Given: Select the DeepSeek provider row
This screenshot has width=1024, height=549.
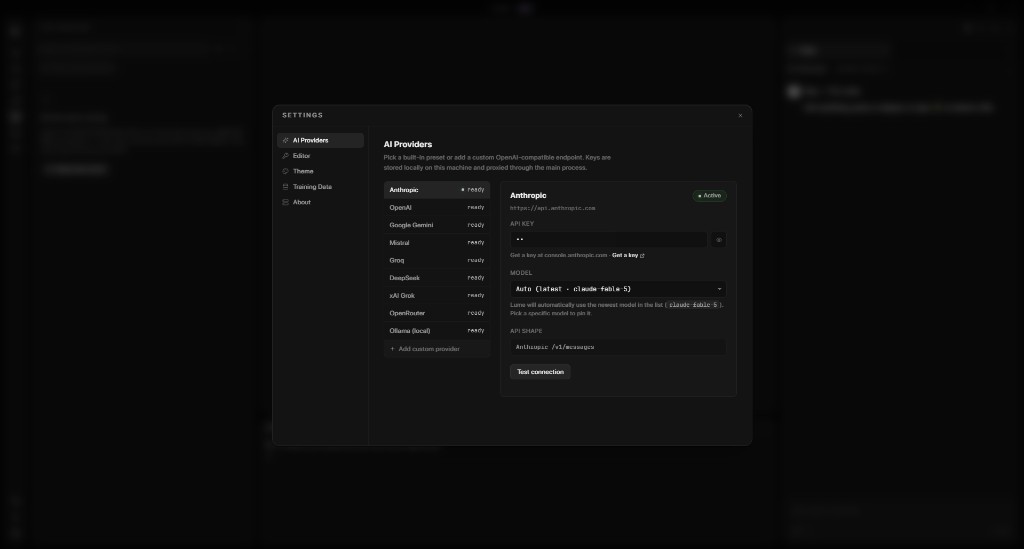Looking at the screenshot, I should click(437, 278).
